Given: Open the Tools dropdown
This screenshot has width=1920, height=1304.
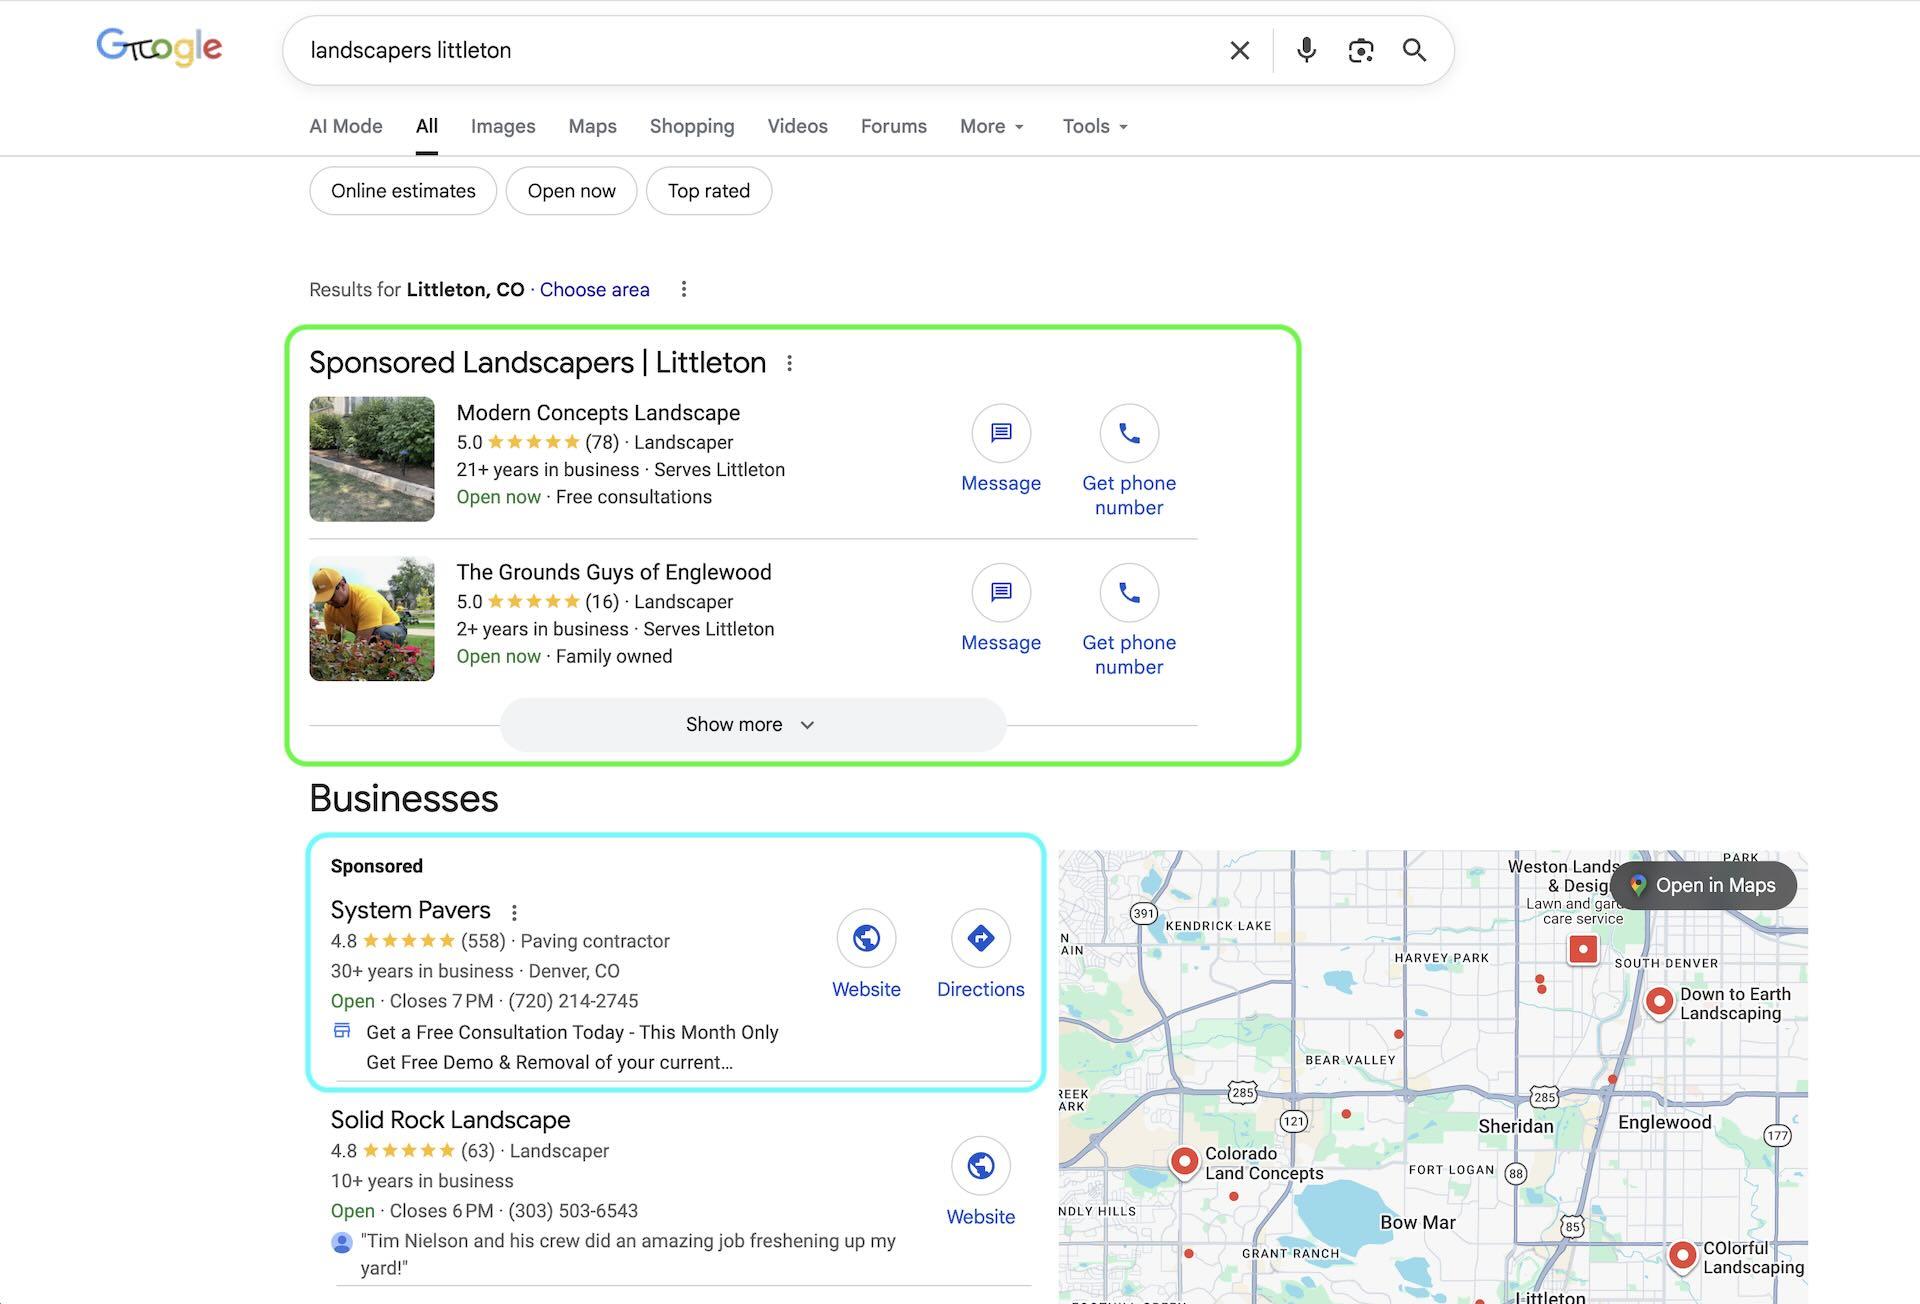Looking at the screenshot, I should click(1092, 126).
